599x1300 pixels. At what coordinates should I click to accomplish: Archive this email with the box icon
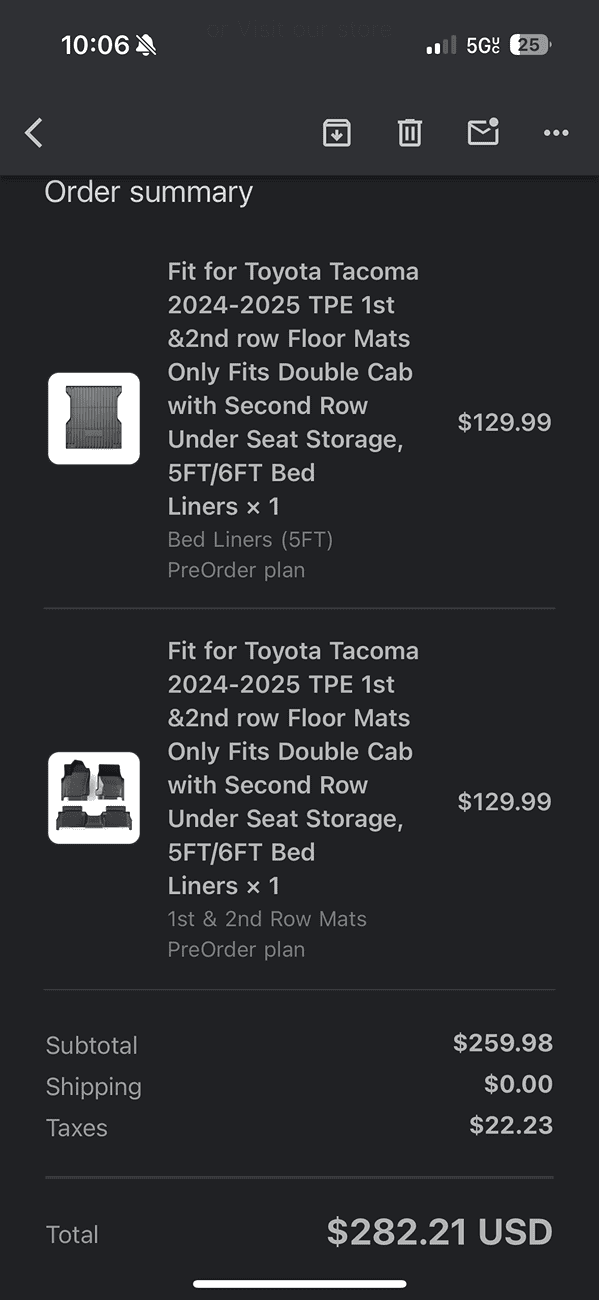(337, 133)
